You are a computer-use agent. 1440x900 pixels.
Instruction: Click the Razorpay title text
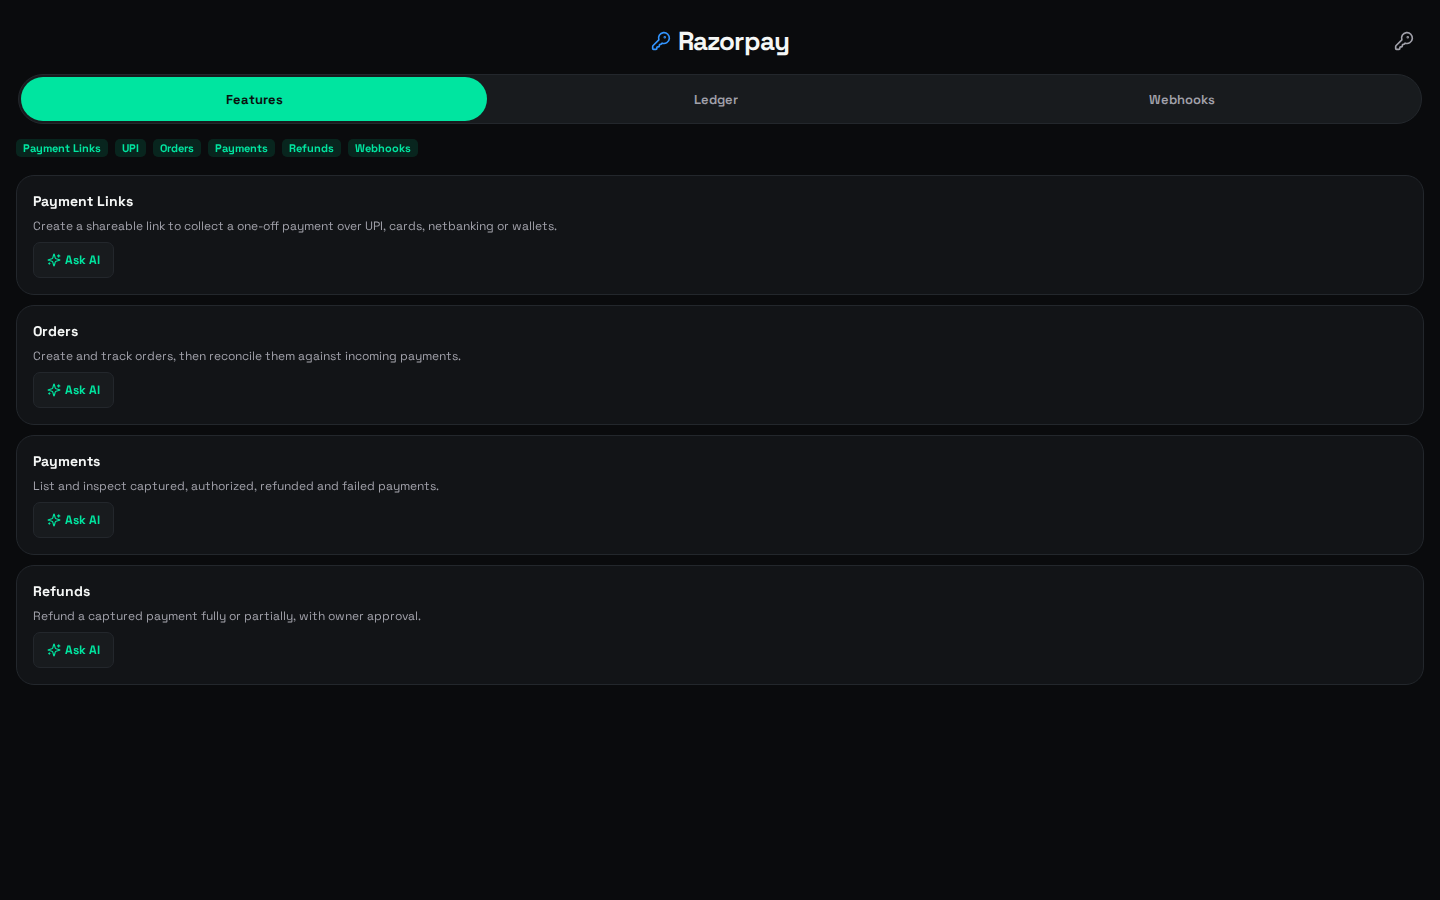point(734,42)
